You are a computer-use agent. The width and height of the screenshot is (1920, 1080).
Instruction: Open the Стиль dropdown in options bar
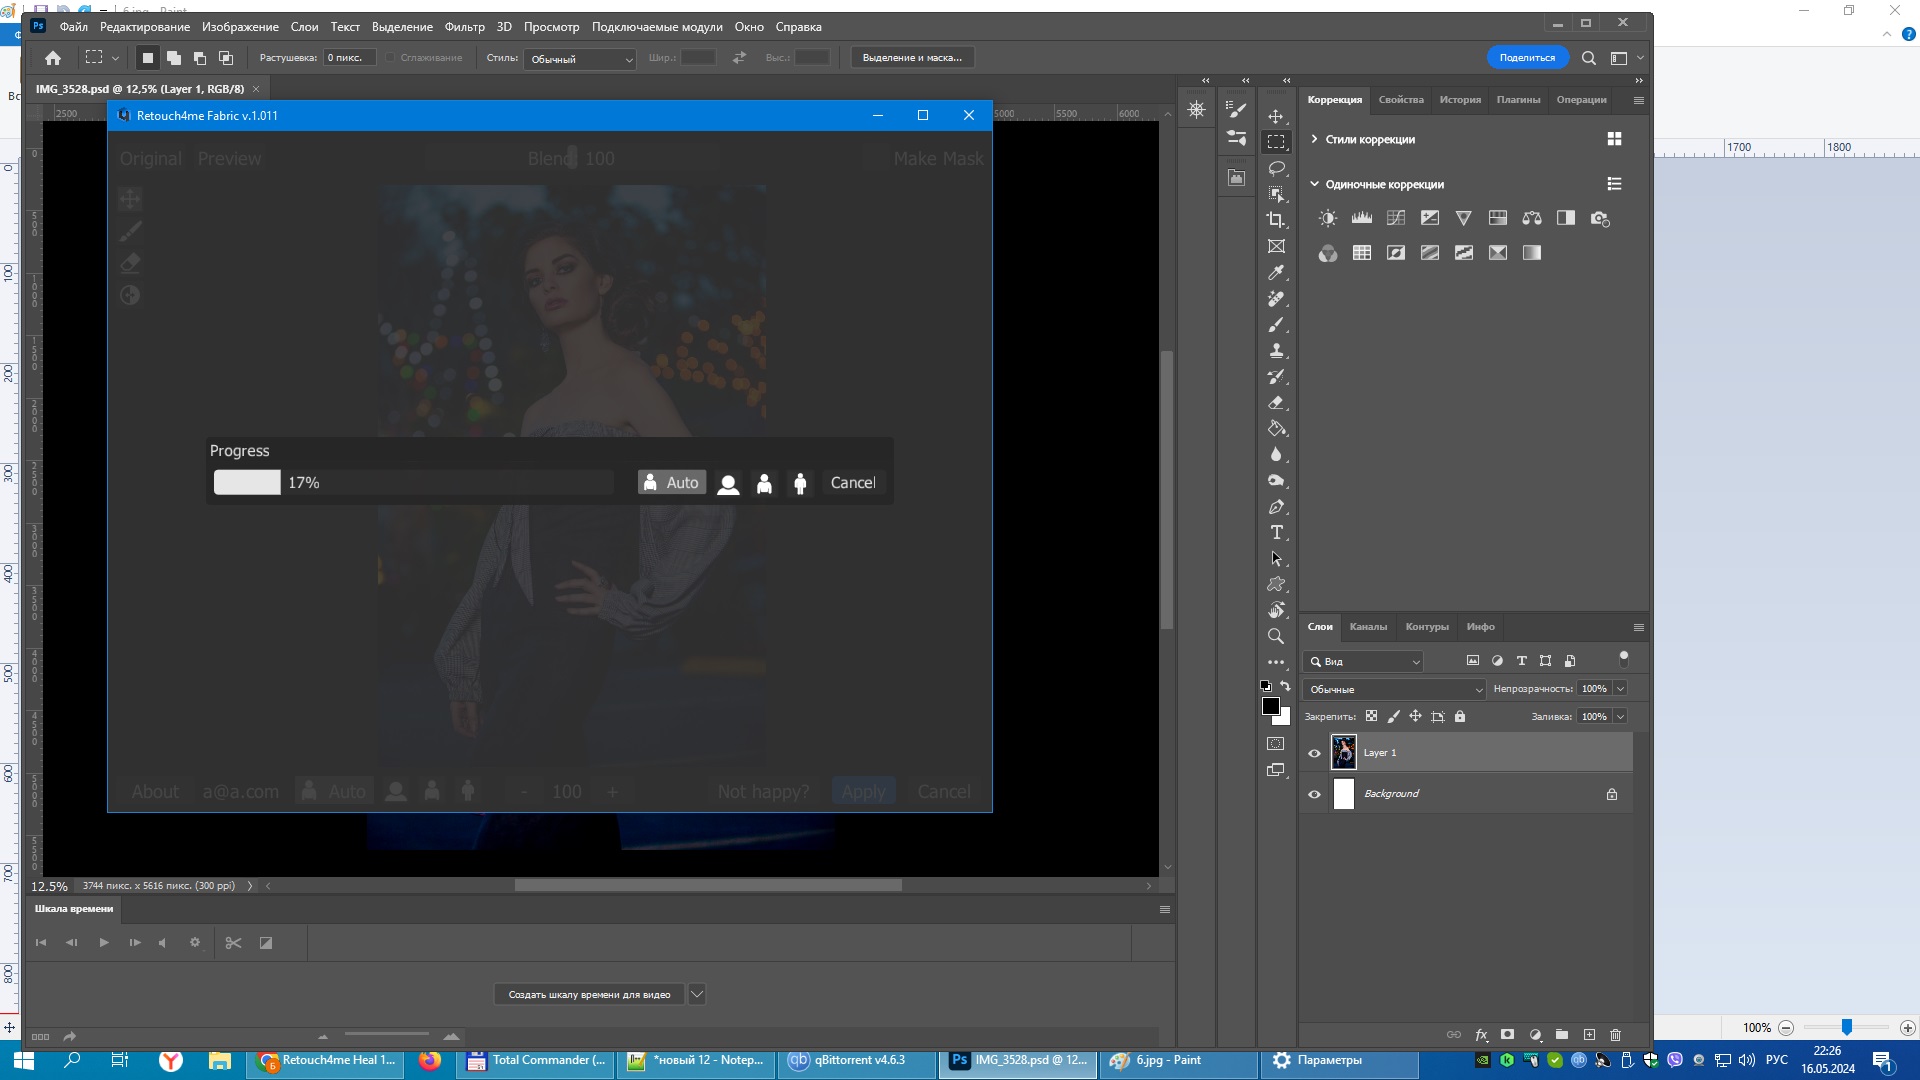[x=580, y=59]
